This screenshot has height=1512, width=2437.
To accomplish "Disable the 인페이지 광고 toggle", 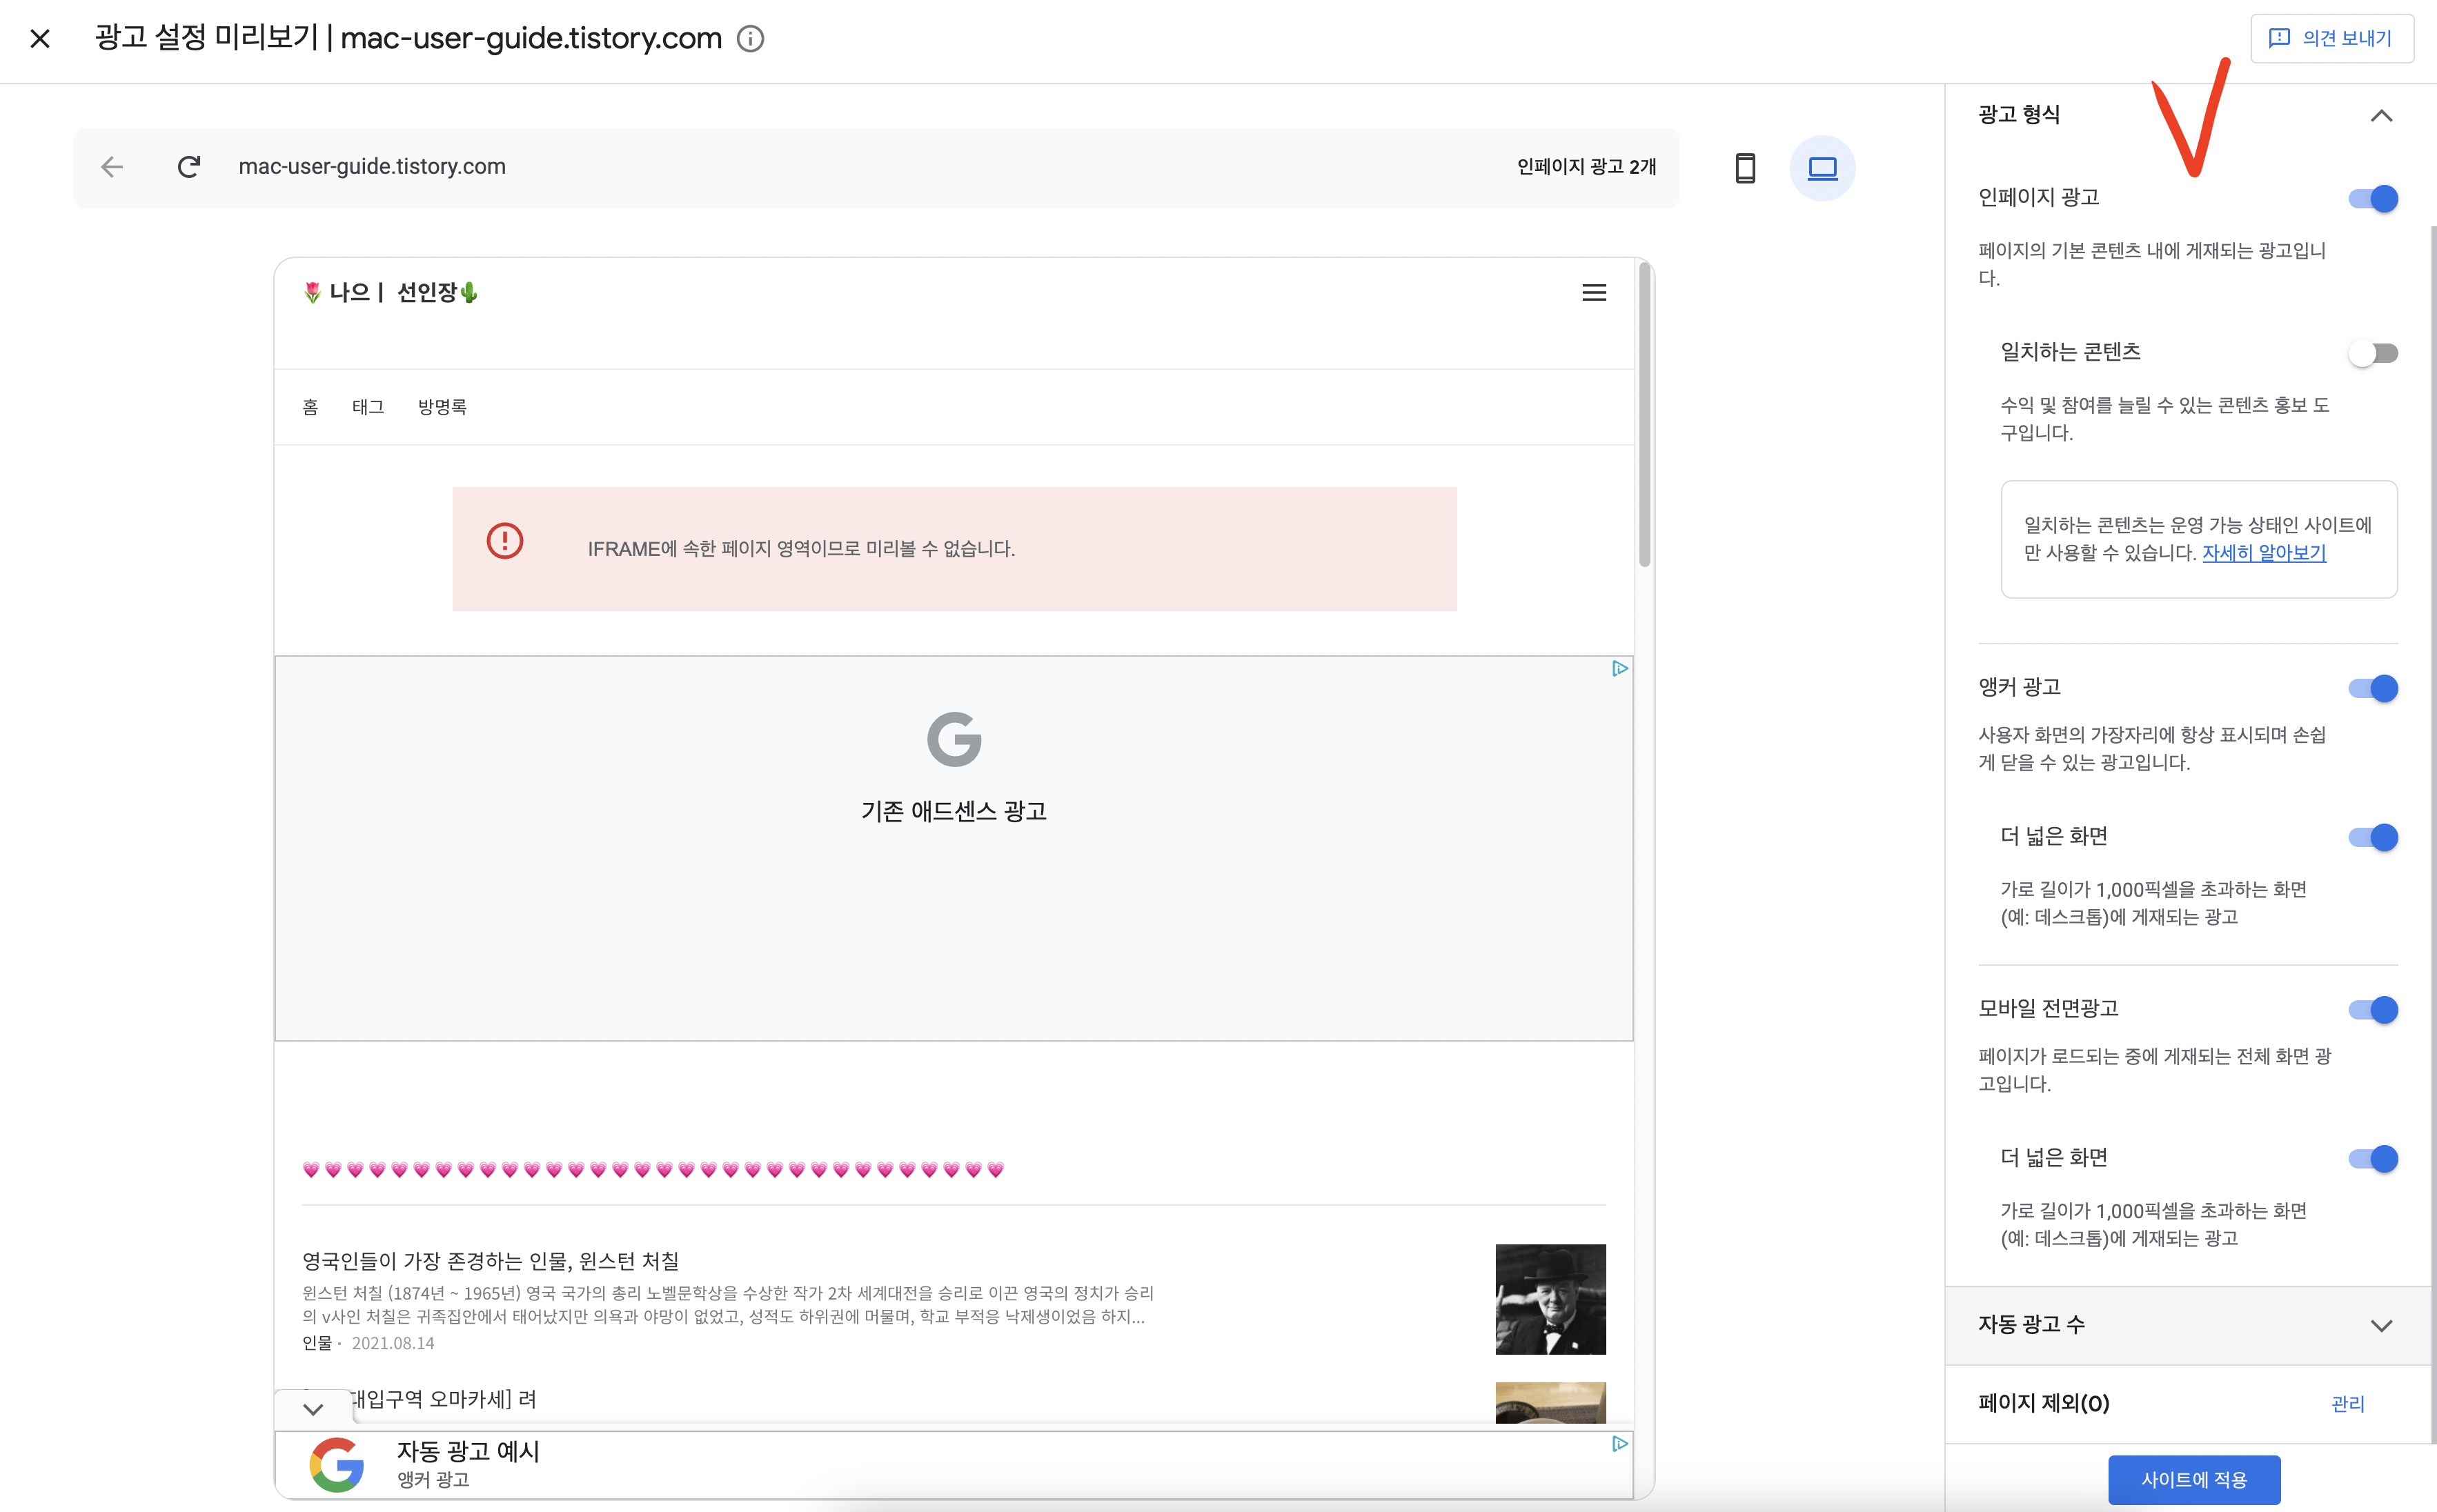I will click(x=2373, y=199).
